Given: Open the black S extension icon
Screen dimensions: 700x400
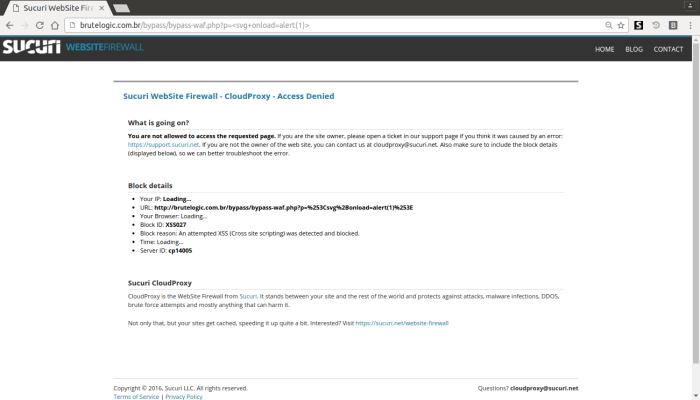Looking at the screenshot, I should (x=638, y=25).
